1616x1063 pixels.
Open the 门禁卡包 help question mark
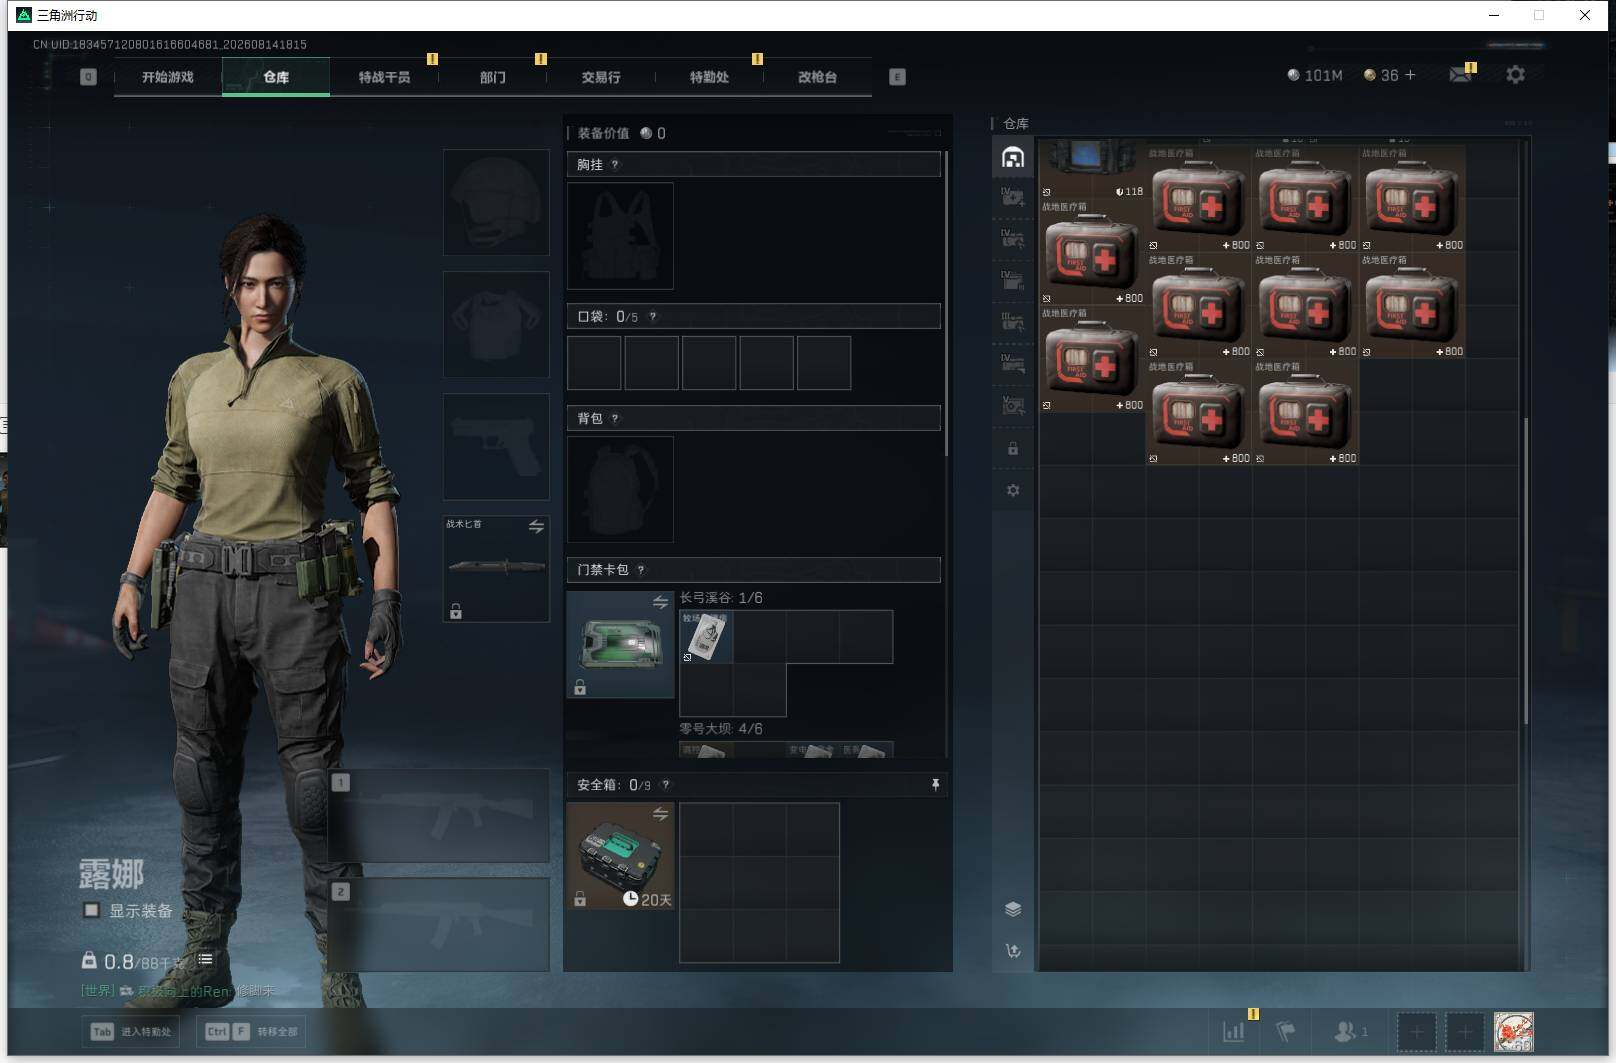(x=641, y=570)
